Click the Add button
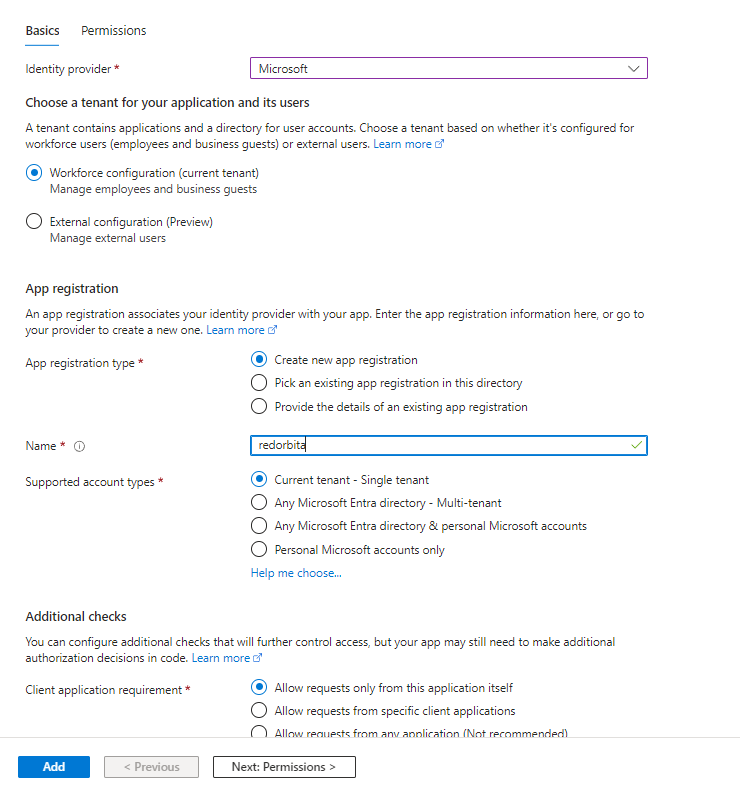This screenshot has width=740, height=788. pyautogui.click(x=54, y=767)
